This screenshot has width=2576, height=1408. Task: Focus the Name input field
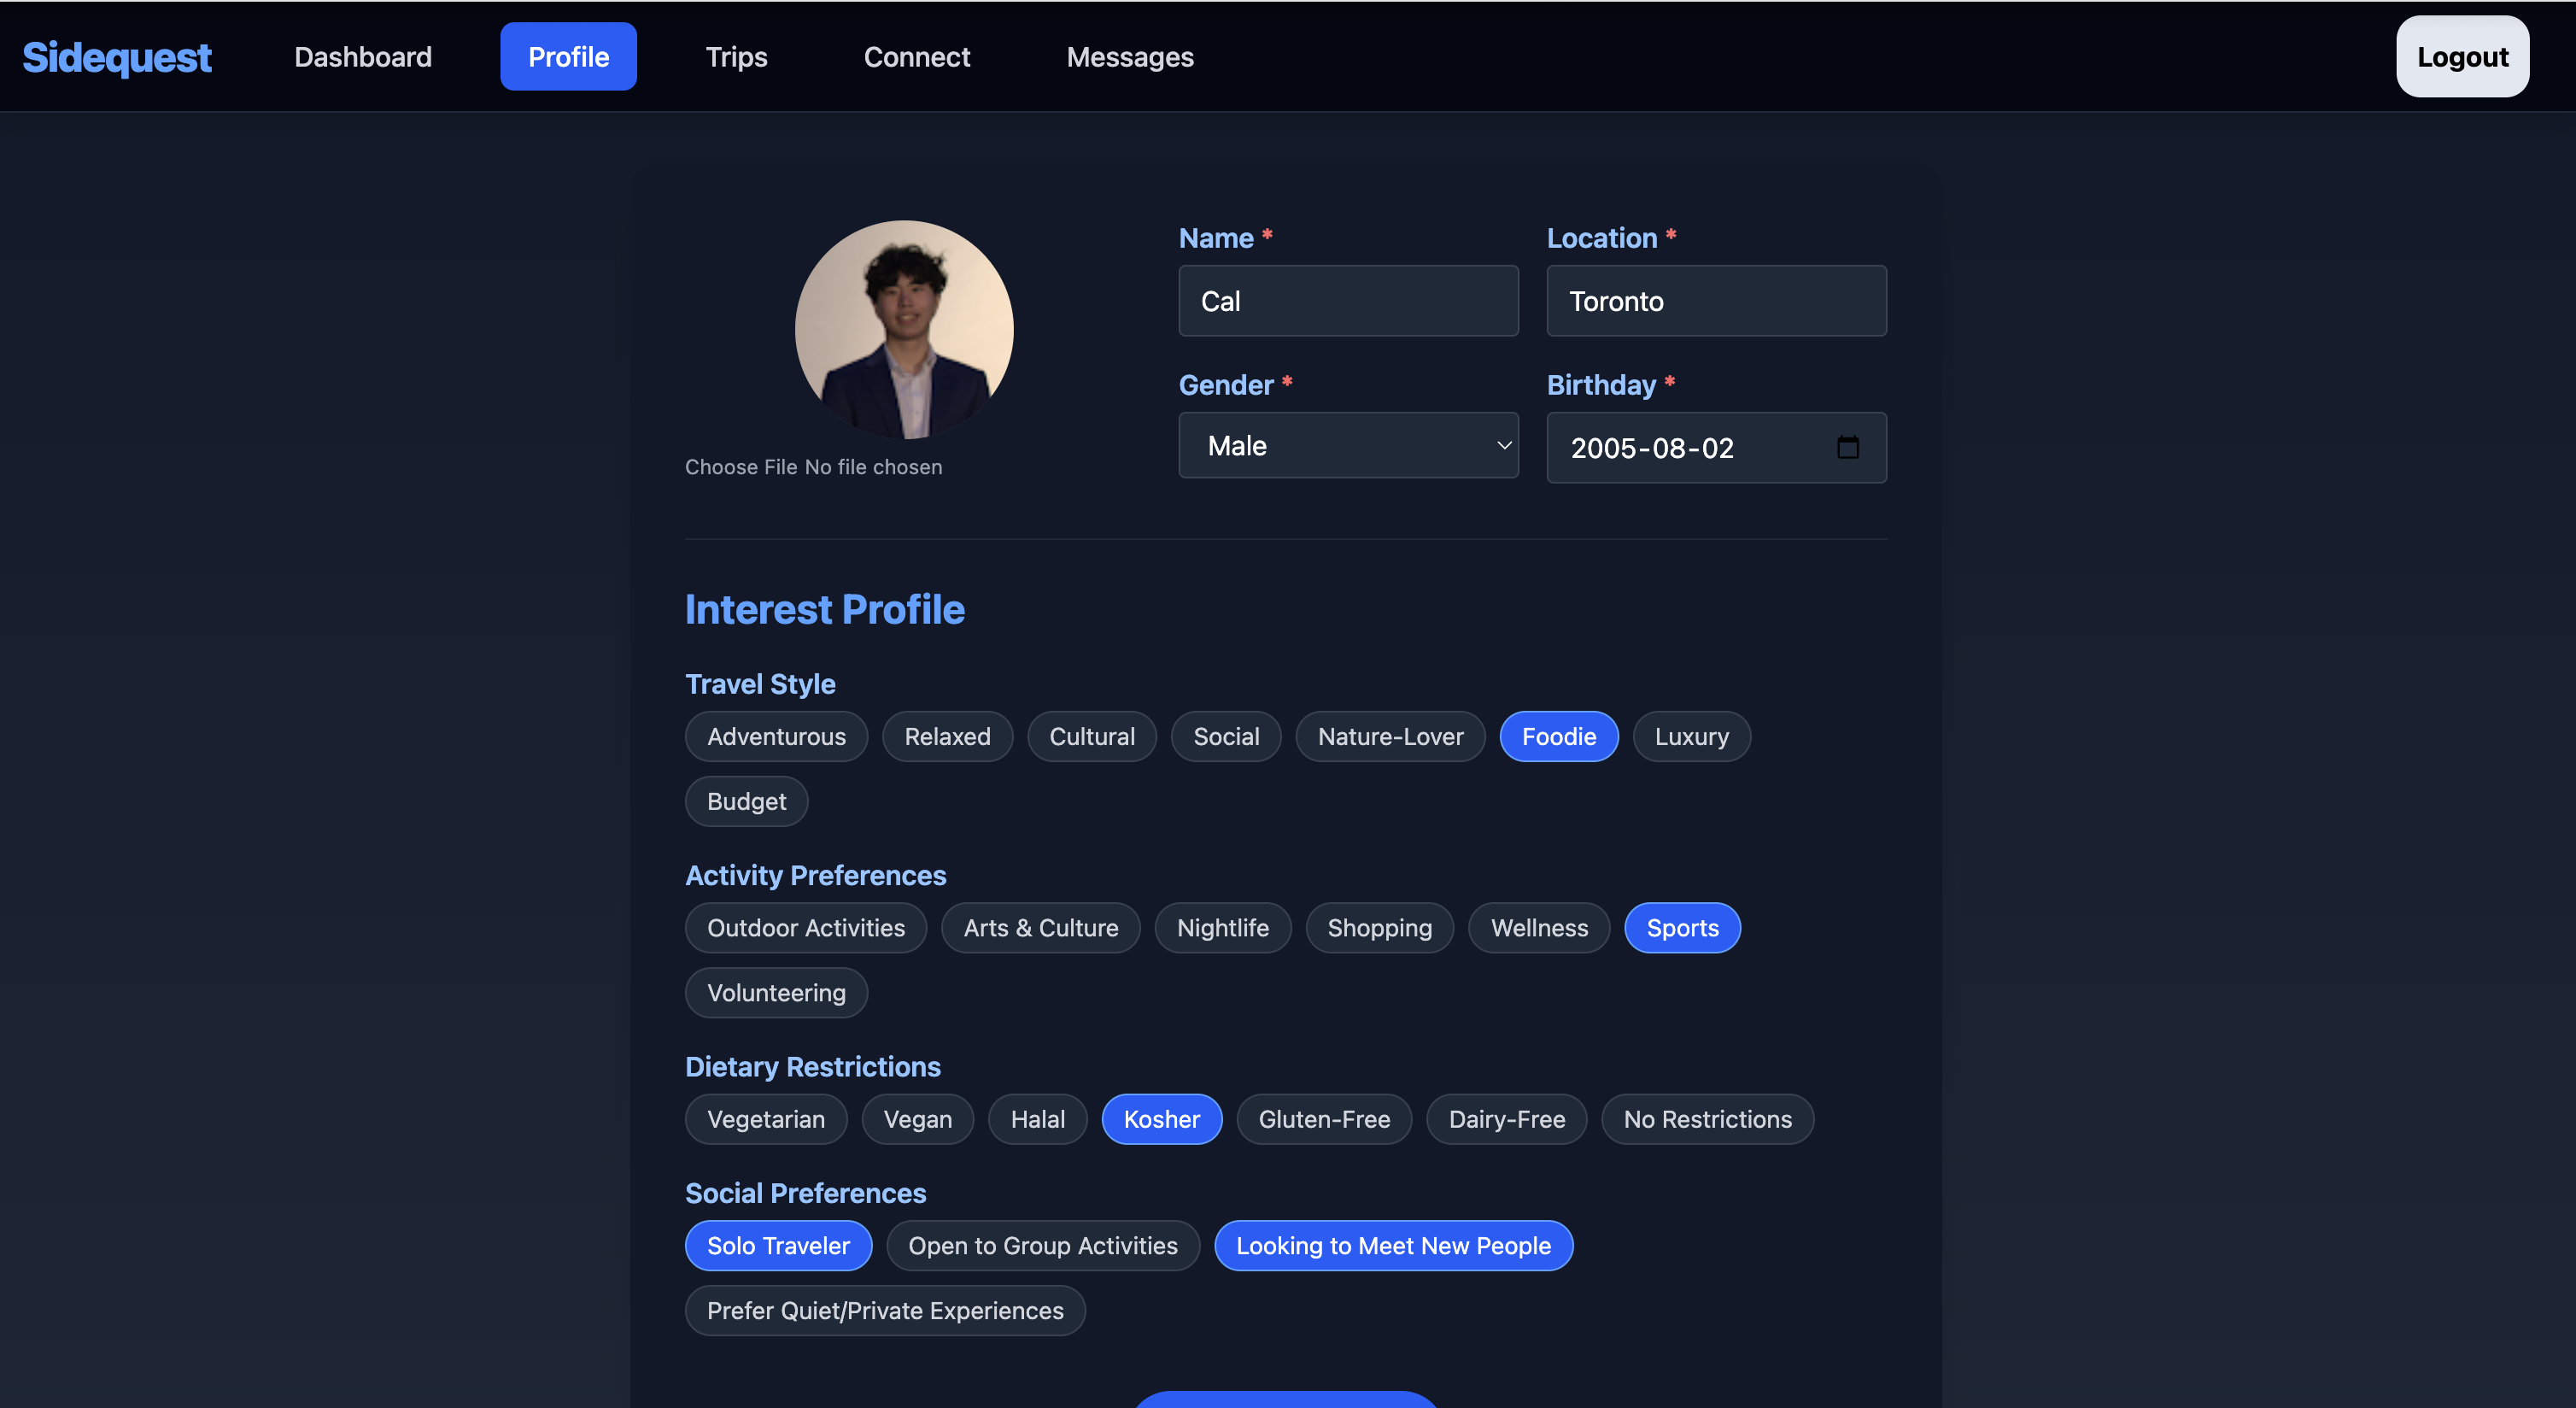pyautogui.click(x=1347, y=301)
